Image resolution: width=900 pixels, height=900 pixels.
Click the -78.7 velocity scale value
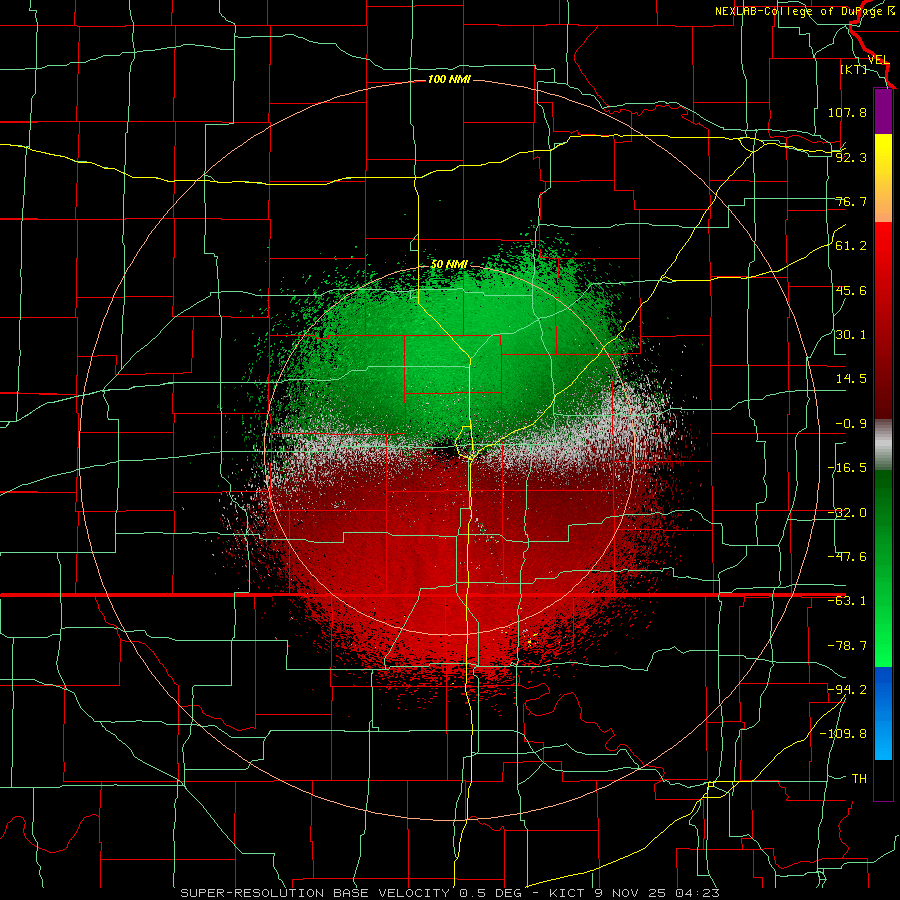[x=847, y=646]
